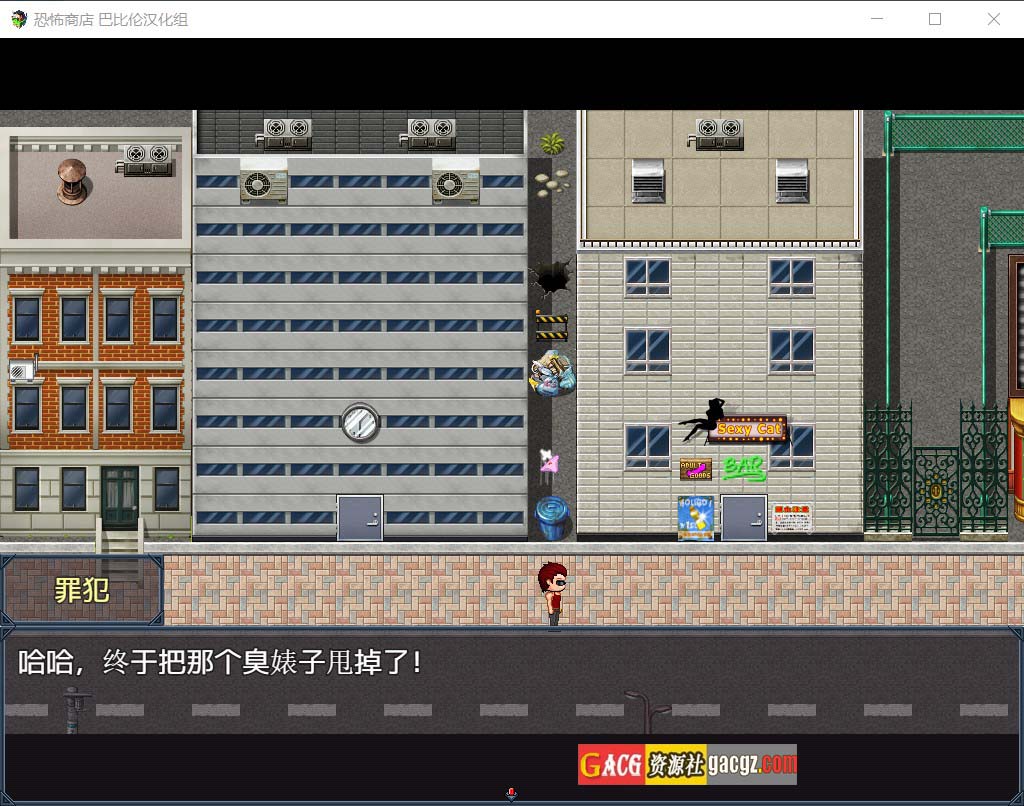Click the pink sparkling item in the alley
The image size is (1024, 806).
point(548,462)
